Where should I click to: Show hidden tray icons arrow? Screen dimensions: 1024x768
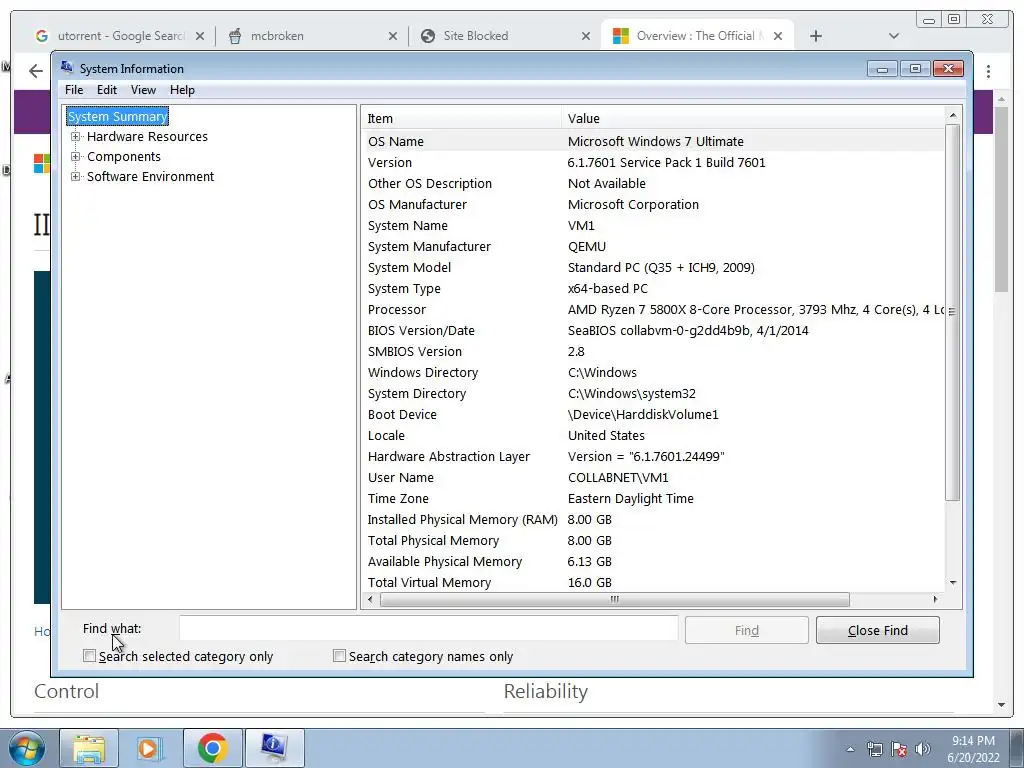[850, 750]
